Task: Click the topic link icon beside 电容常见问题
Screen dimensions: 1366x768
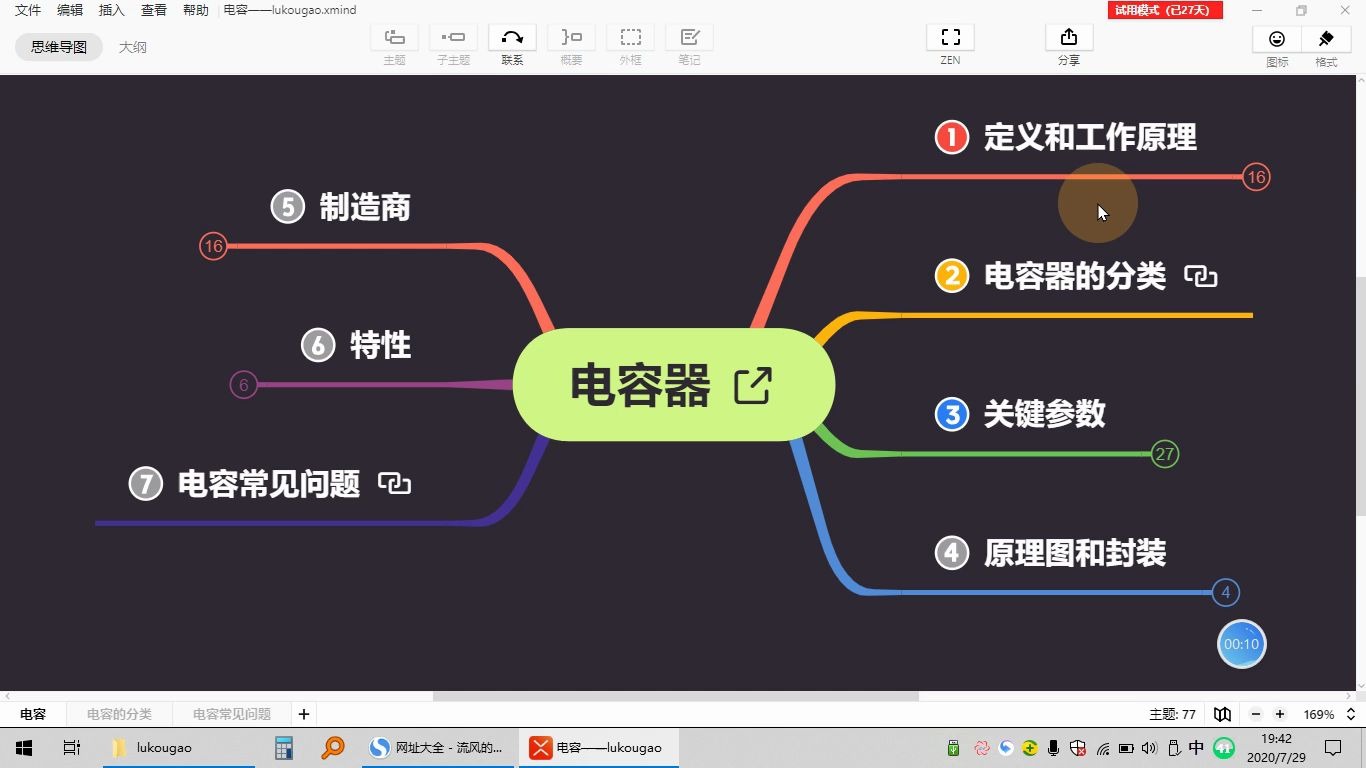Action: 394,484
